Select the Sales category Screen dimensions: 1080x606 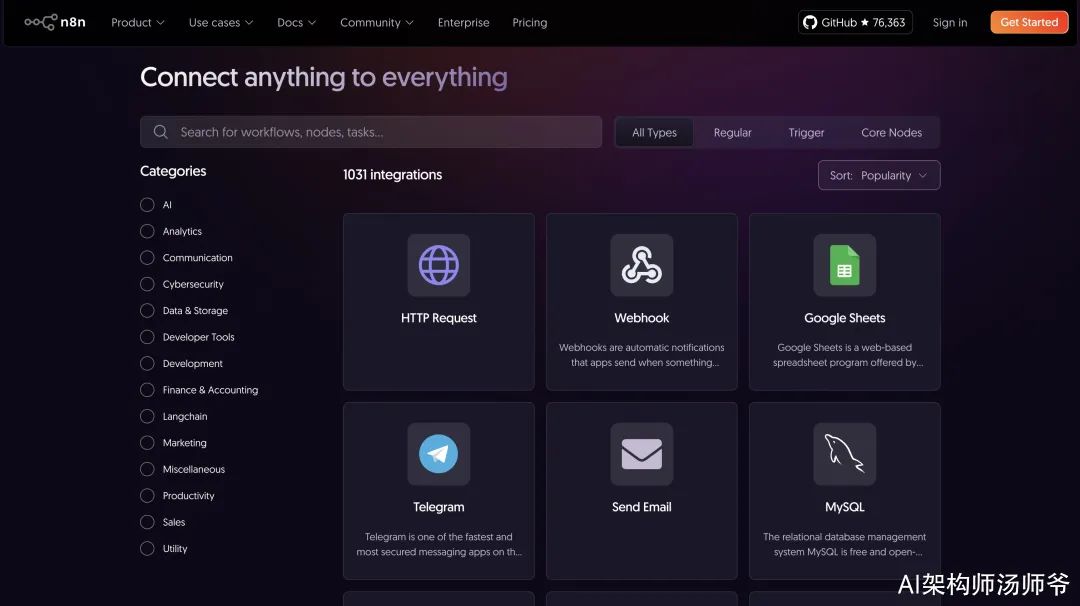pyautogui.click(x=163, y=522)
